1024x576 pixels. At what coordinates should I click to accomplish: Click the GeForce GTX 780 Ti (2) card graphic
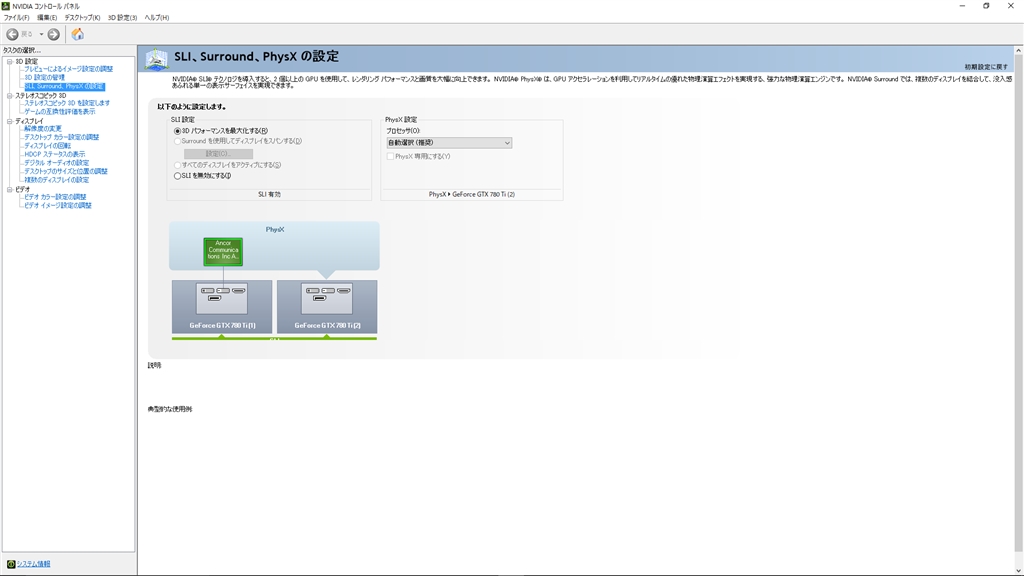tap(327, 306)
